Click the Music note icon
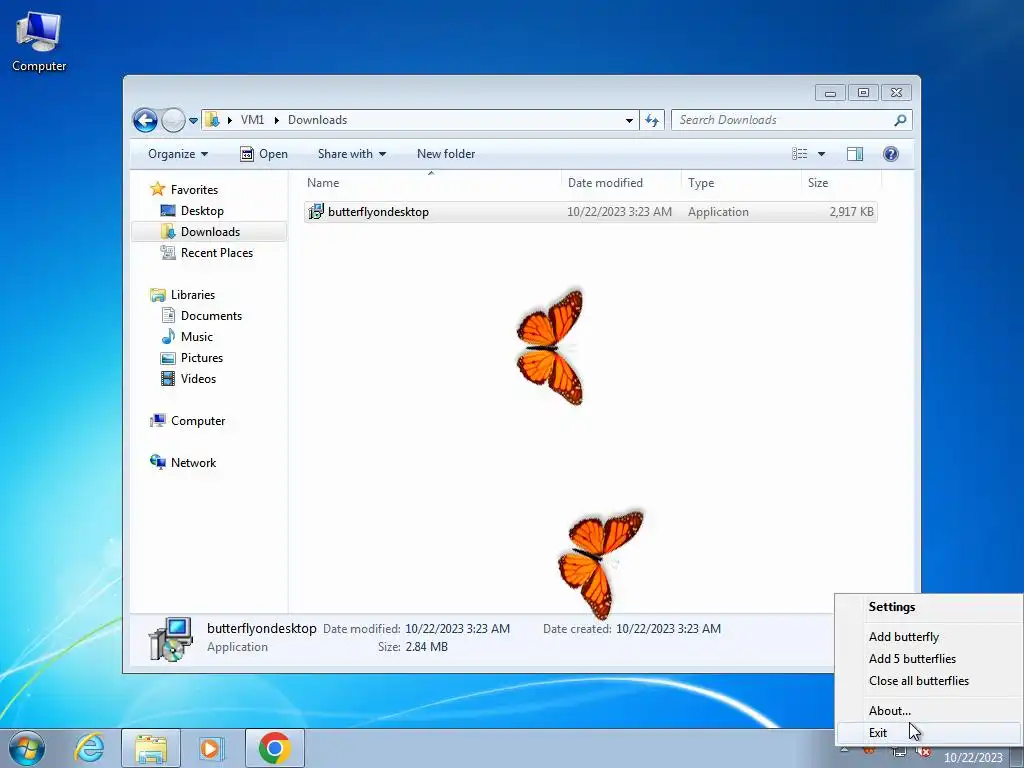The width and height of the screenshot is (1024, 768). (x=168, y=337)
